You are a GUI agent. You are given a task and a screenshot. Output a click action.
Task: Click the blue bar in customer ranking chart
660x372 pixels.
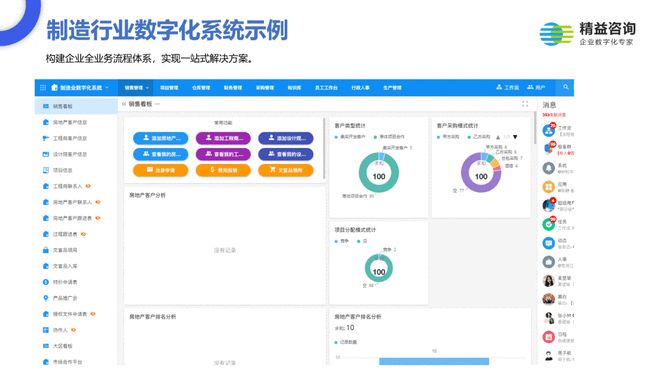434,361
